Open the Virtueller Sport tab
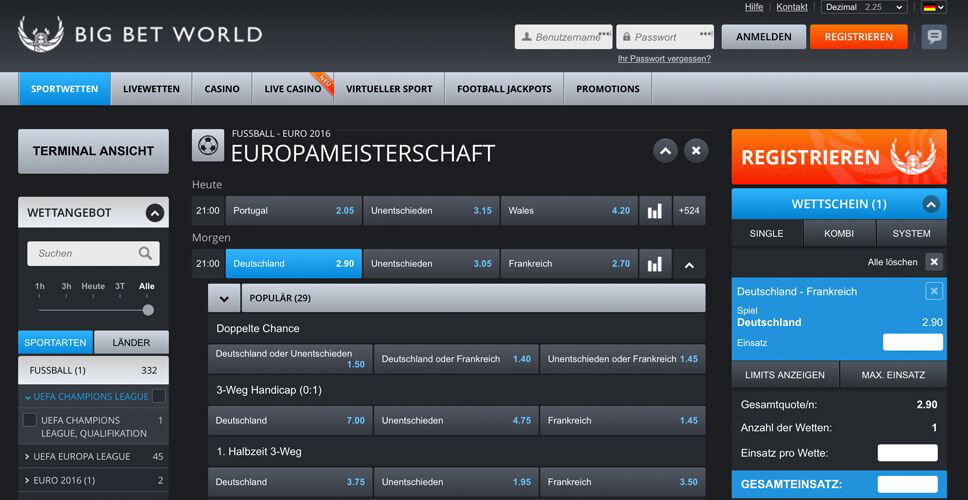Viewport: 968px width, 500px height. coord(389,89)
